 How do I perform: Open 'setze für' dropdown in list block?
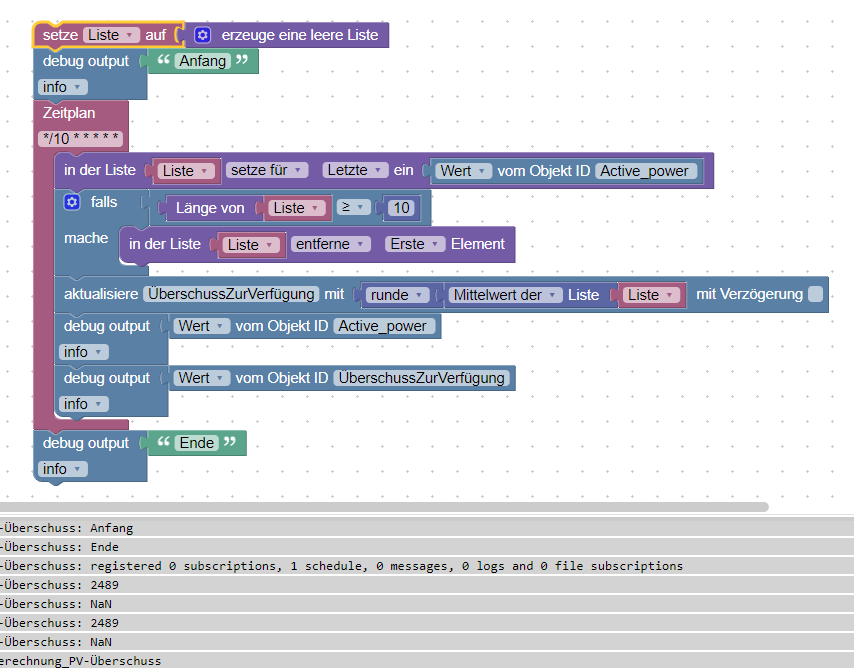point(267,170)
